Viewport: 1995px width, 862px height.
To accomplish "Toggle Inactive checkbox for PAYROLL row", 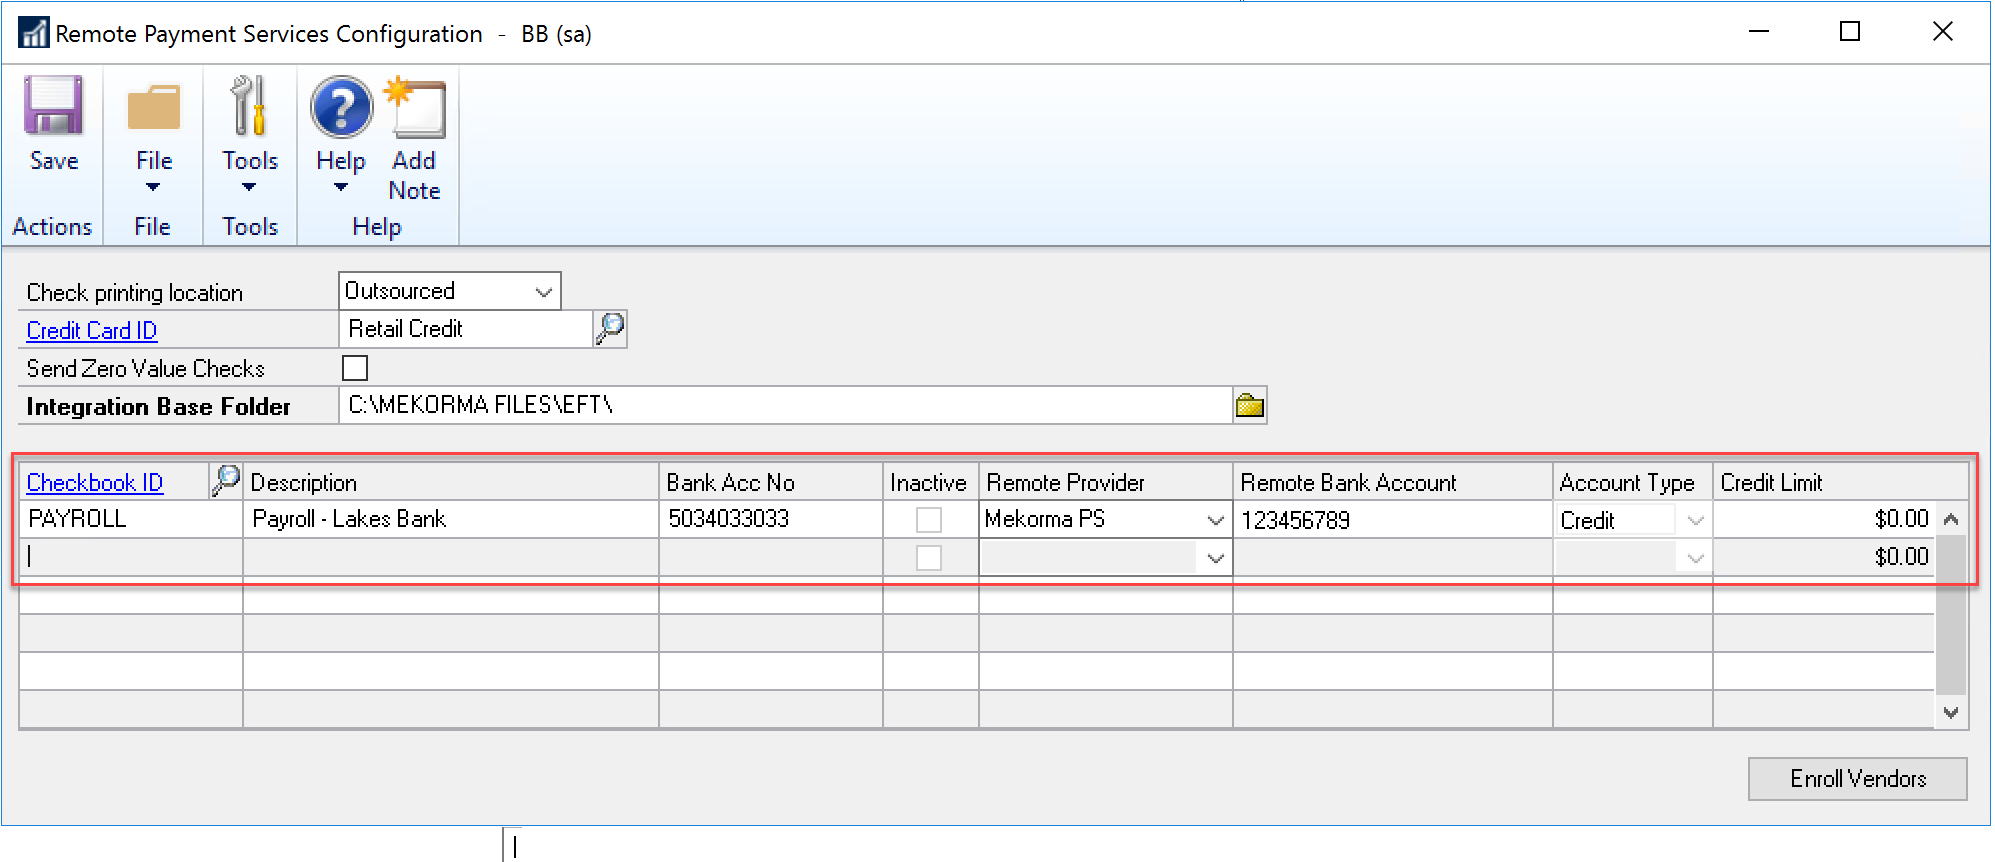I will pyautogui.click(x=929, y=519).
